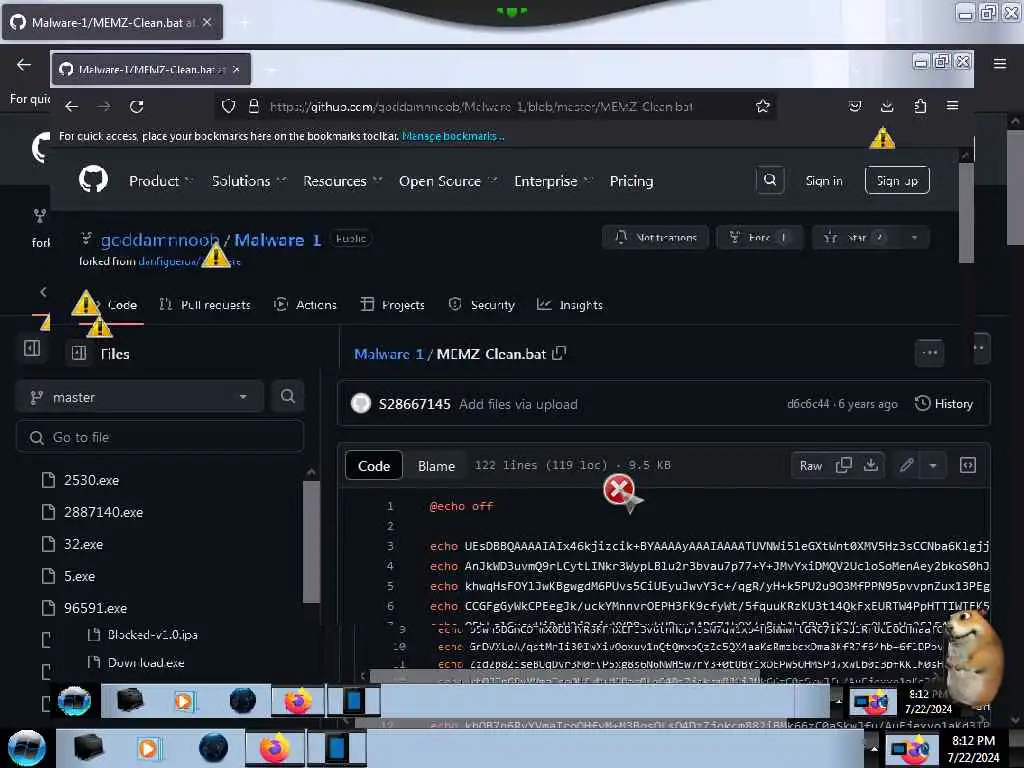This screenshot has width=1024, height=768.
Task: Open the Security tab
Action: point(482,304)
